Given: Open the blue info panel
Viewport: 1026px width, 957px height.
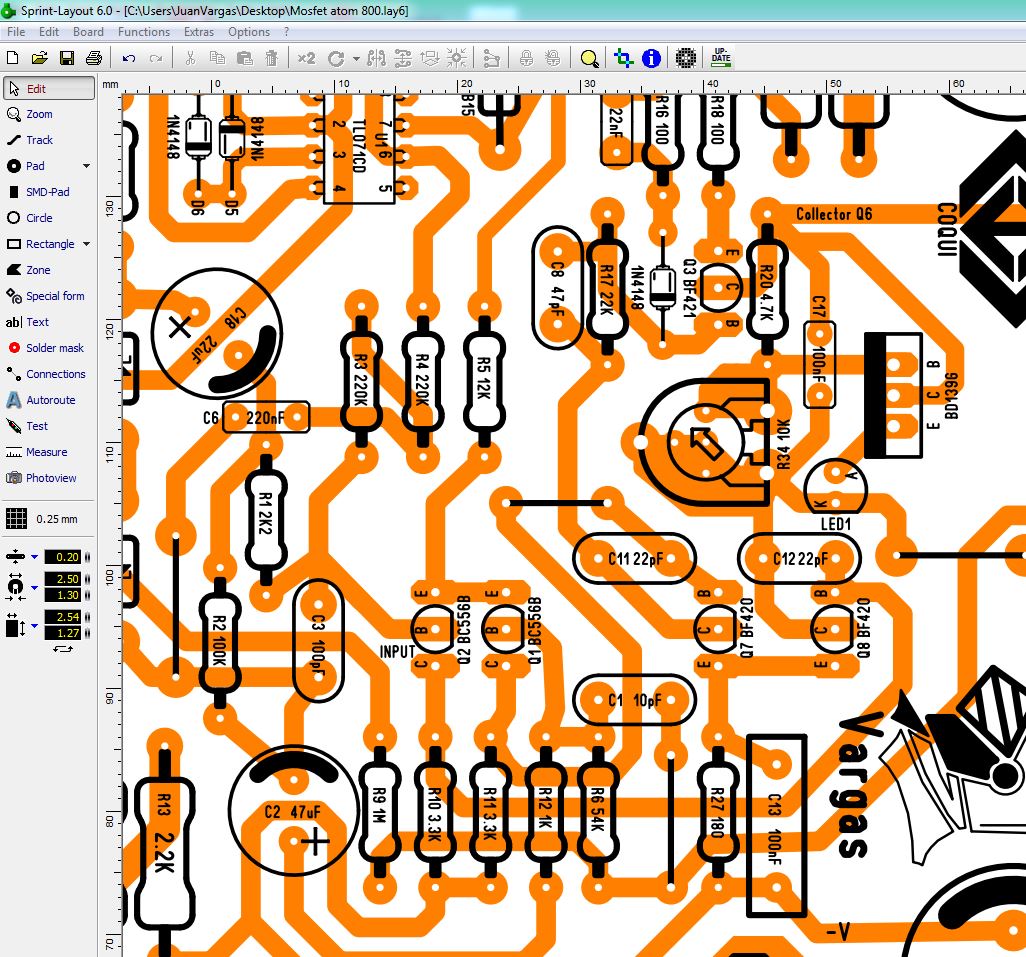Looking at the screenshot, I should click(651, 58).
